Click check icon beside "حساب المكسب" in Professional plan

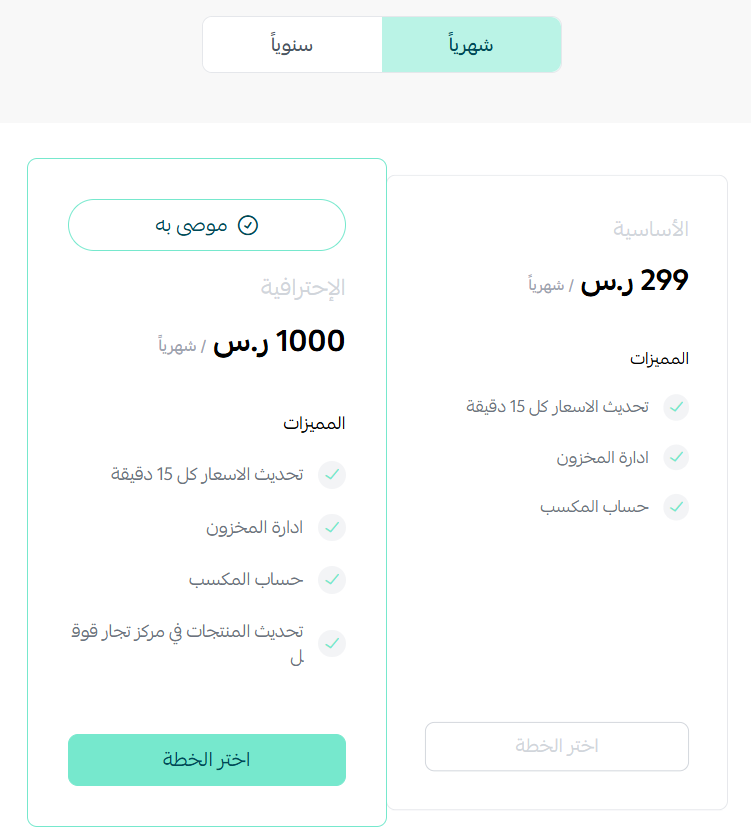click(x=332, y=580)
